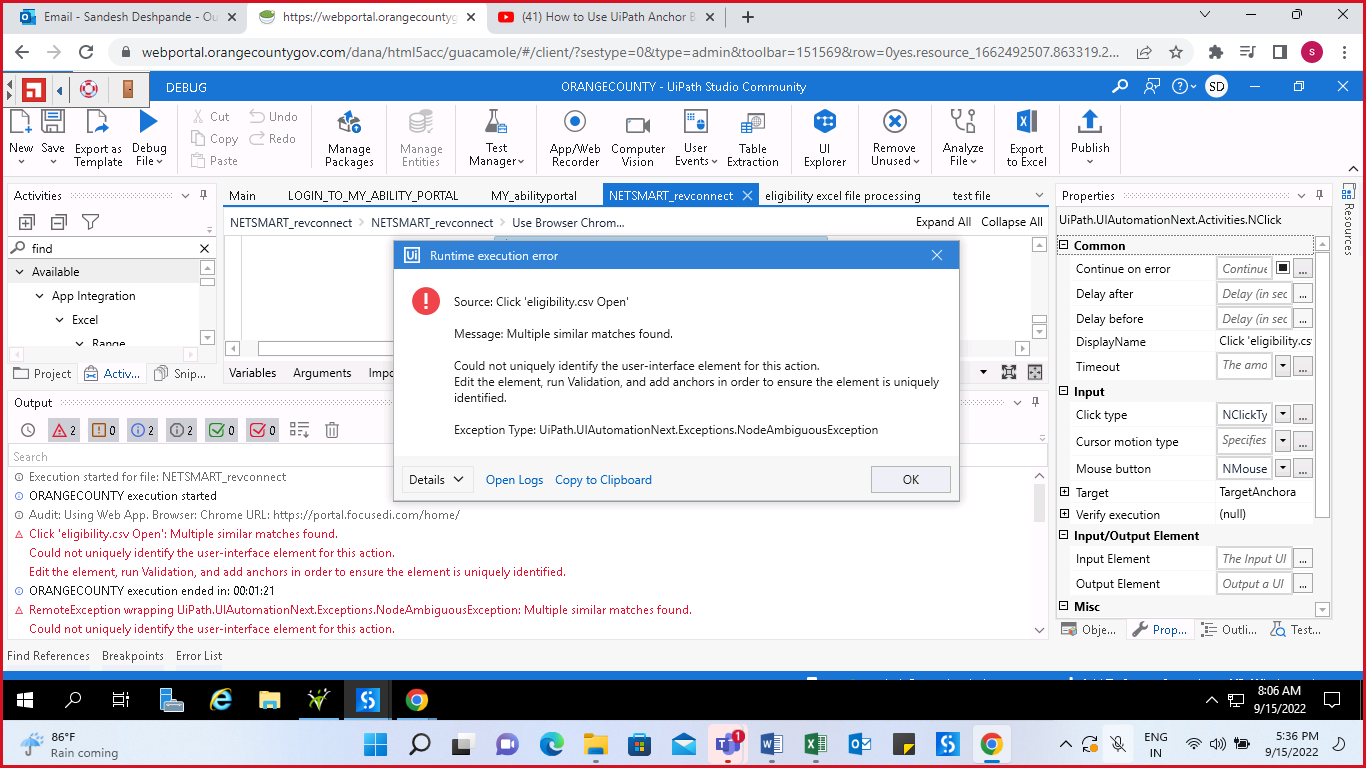Click Collapse All in the designer
The image size is (1366, 768).
pos(1012,222)
